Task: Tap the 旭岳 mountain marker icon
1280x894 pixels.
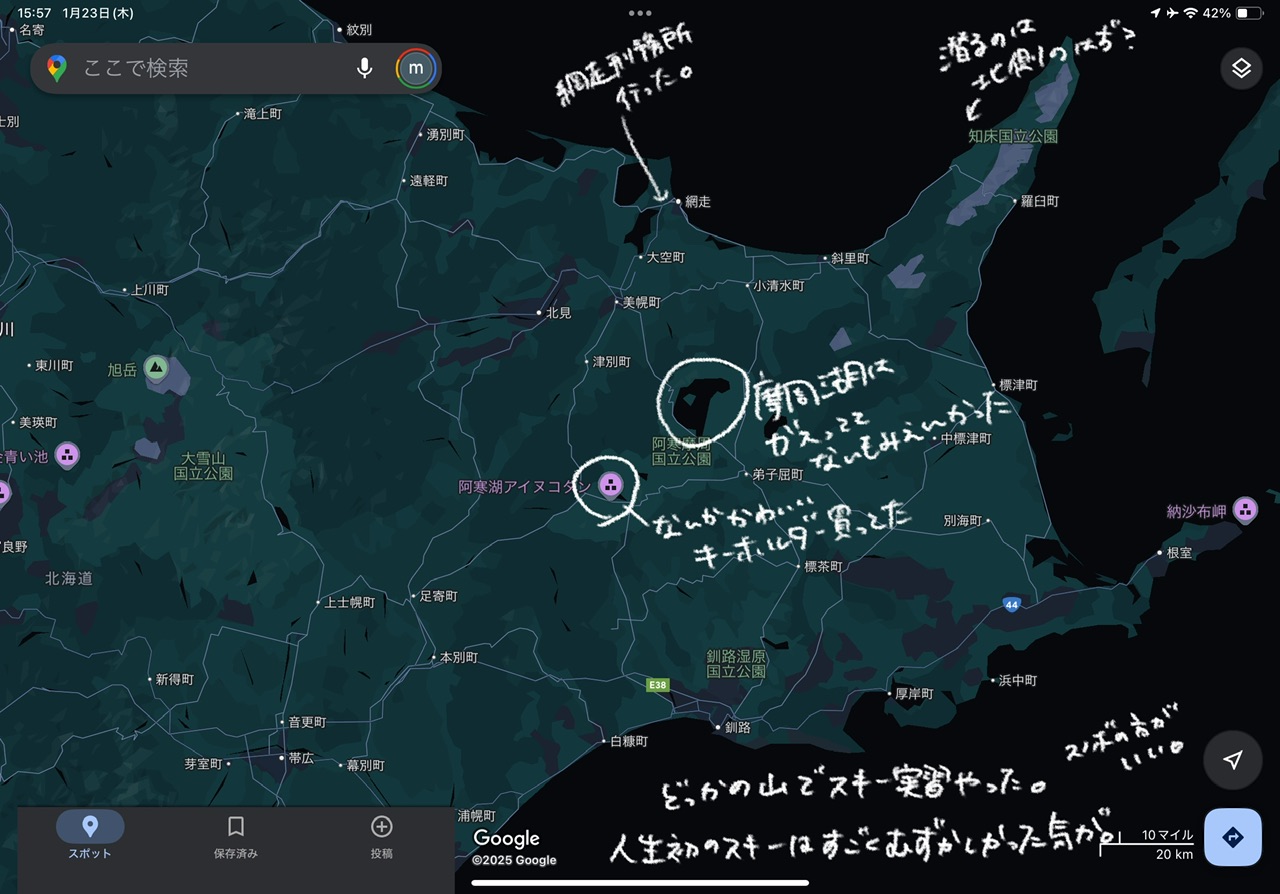Action: 155,368
